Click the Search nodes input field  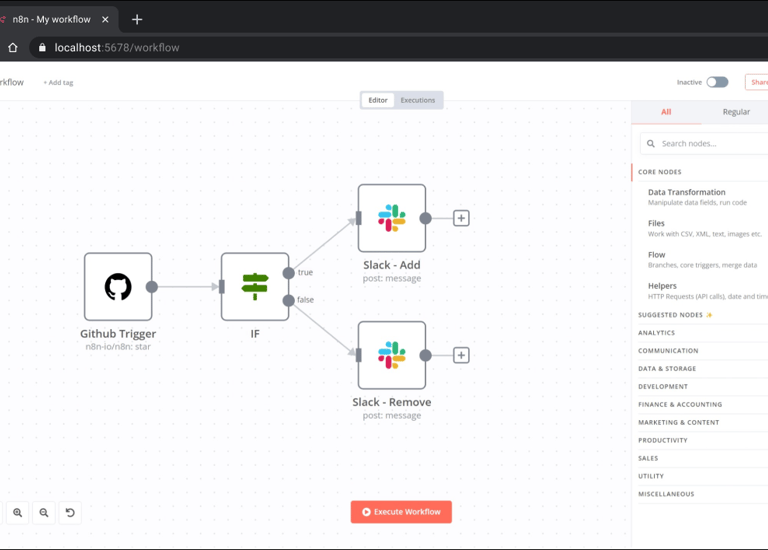704,143
